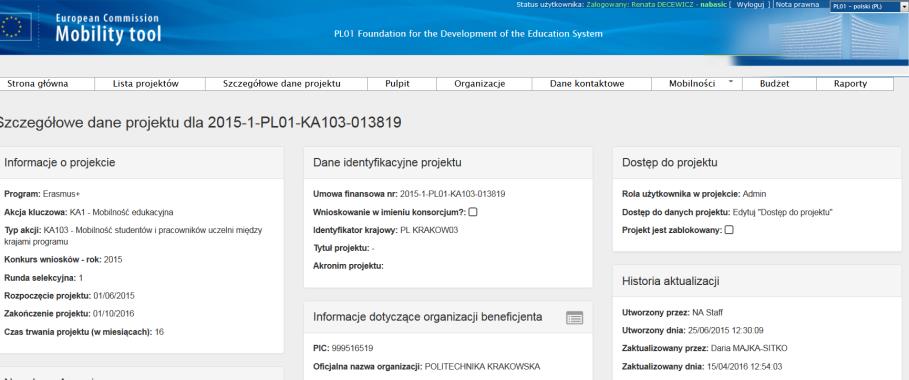The width and height of the screenshot is (909, 380).
Task: Open the Pulpit menu item
Action: point(397,84)
